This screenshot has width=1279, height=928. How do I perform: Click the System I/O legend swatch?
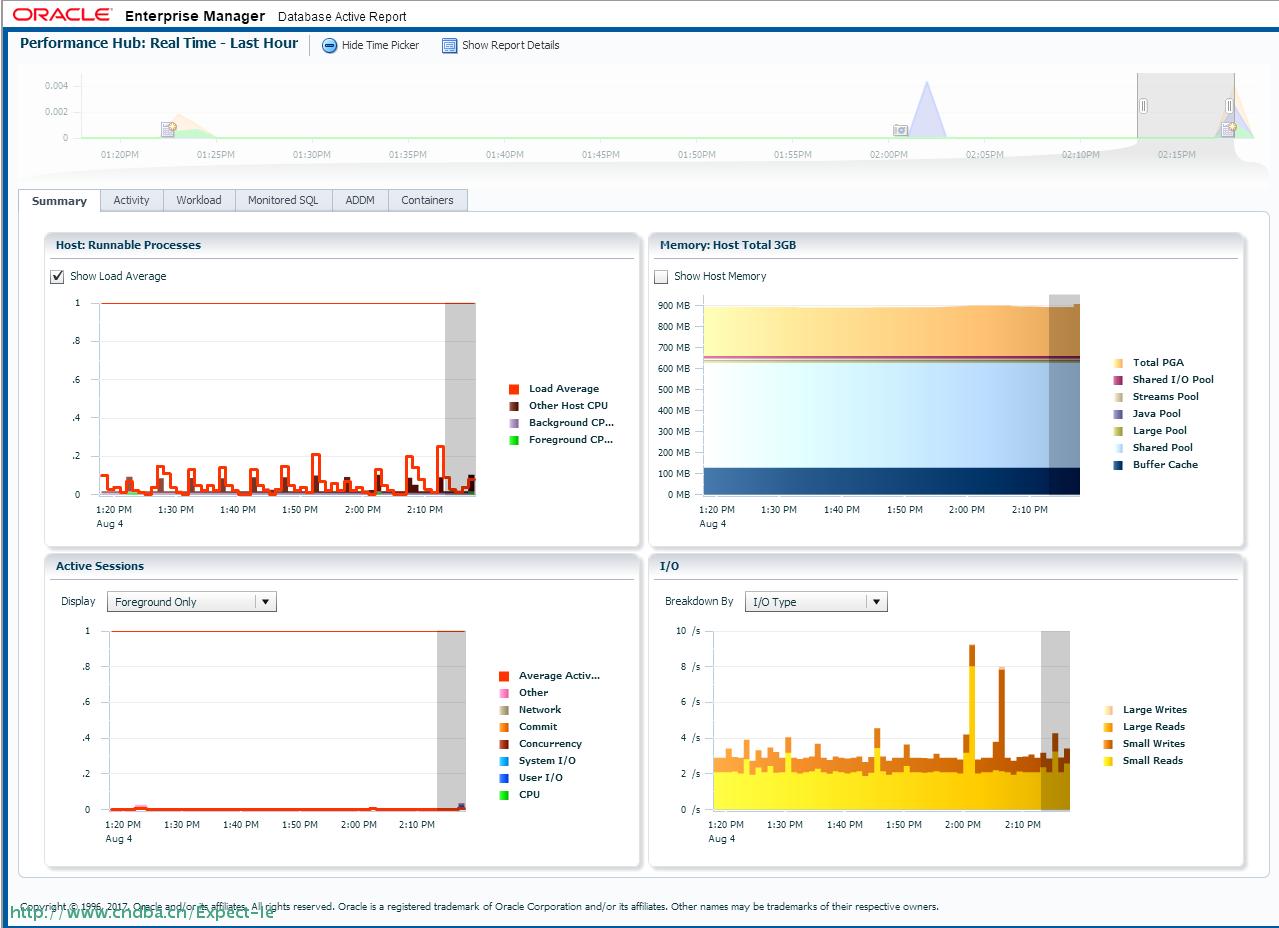504,761
